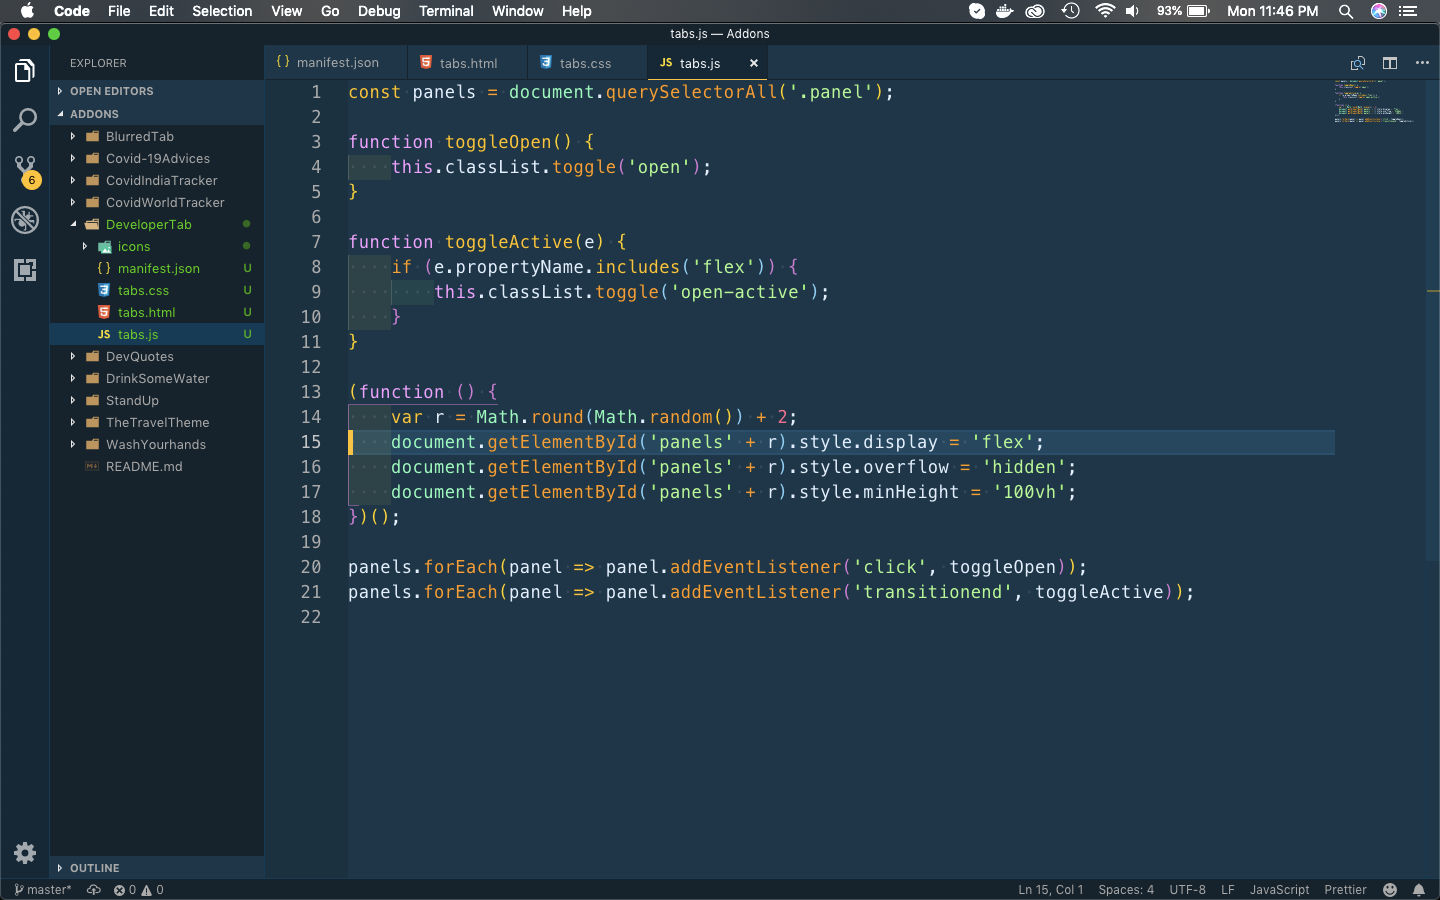Synchronize changes via cloud icon in status bar
This screenshot has width=1440, height=900.
94,890
